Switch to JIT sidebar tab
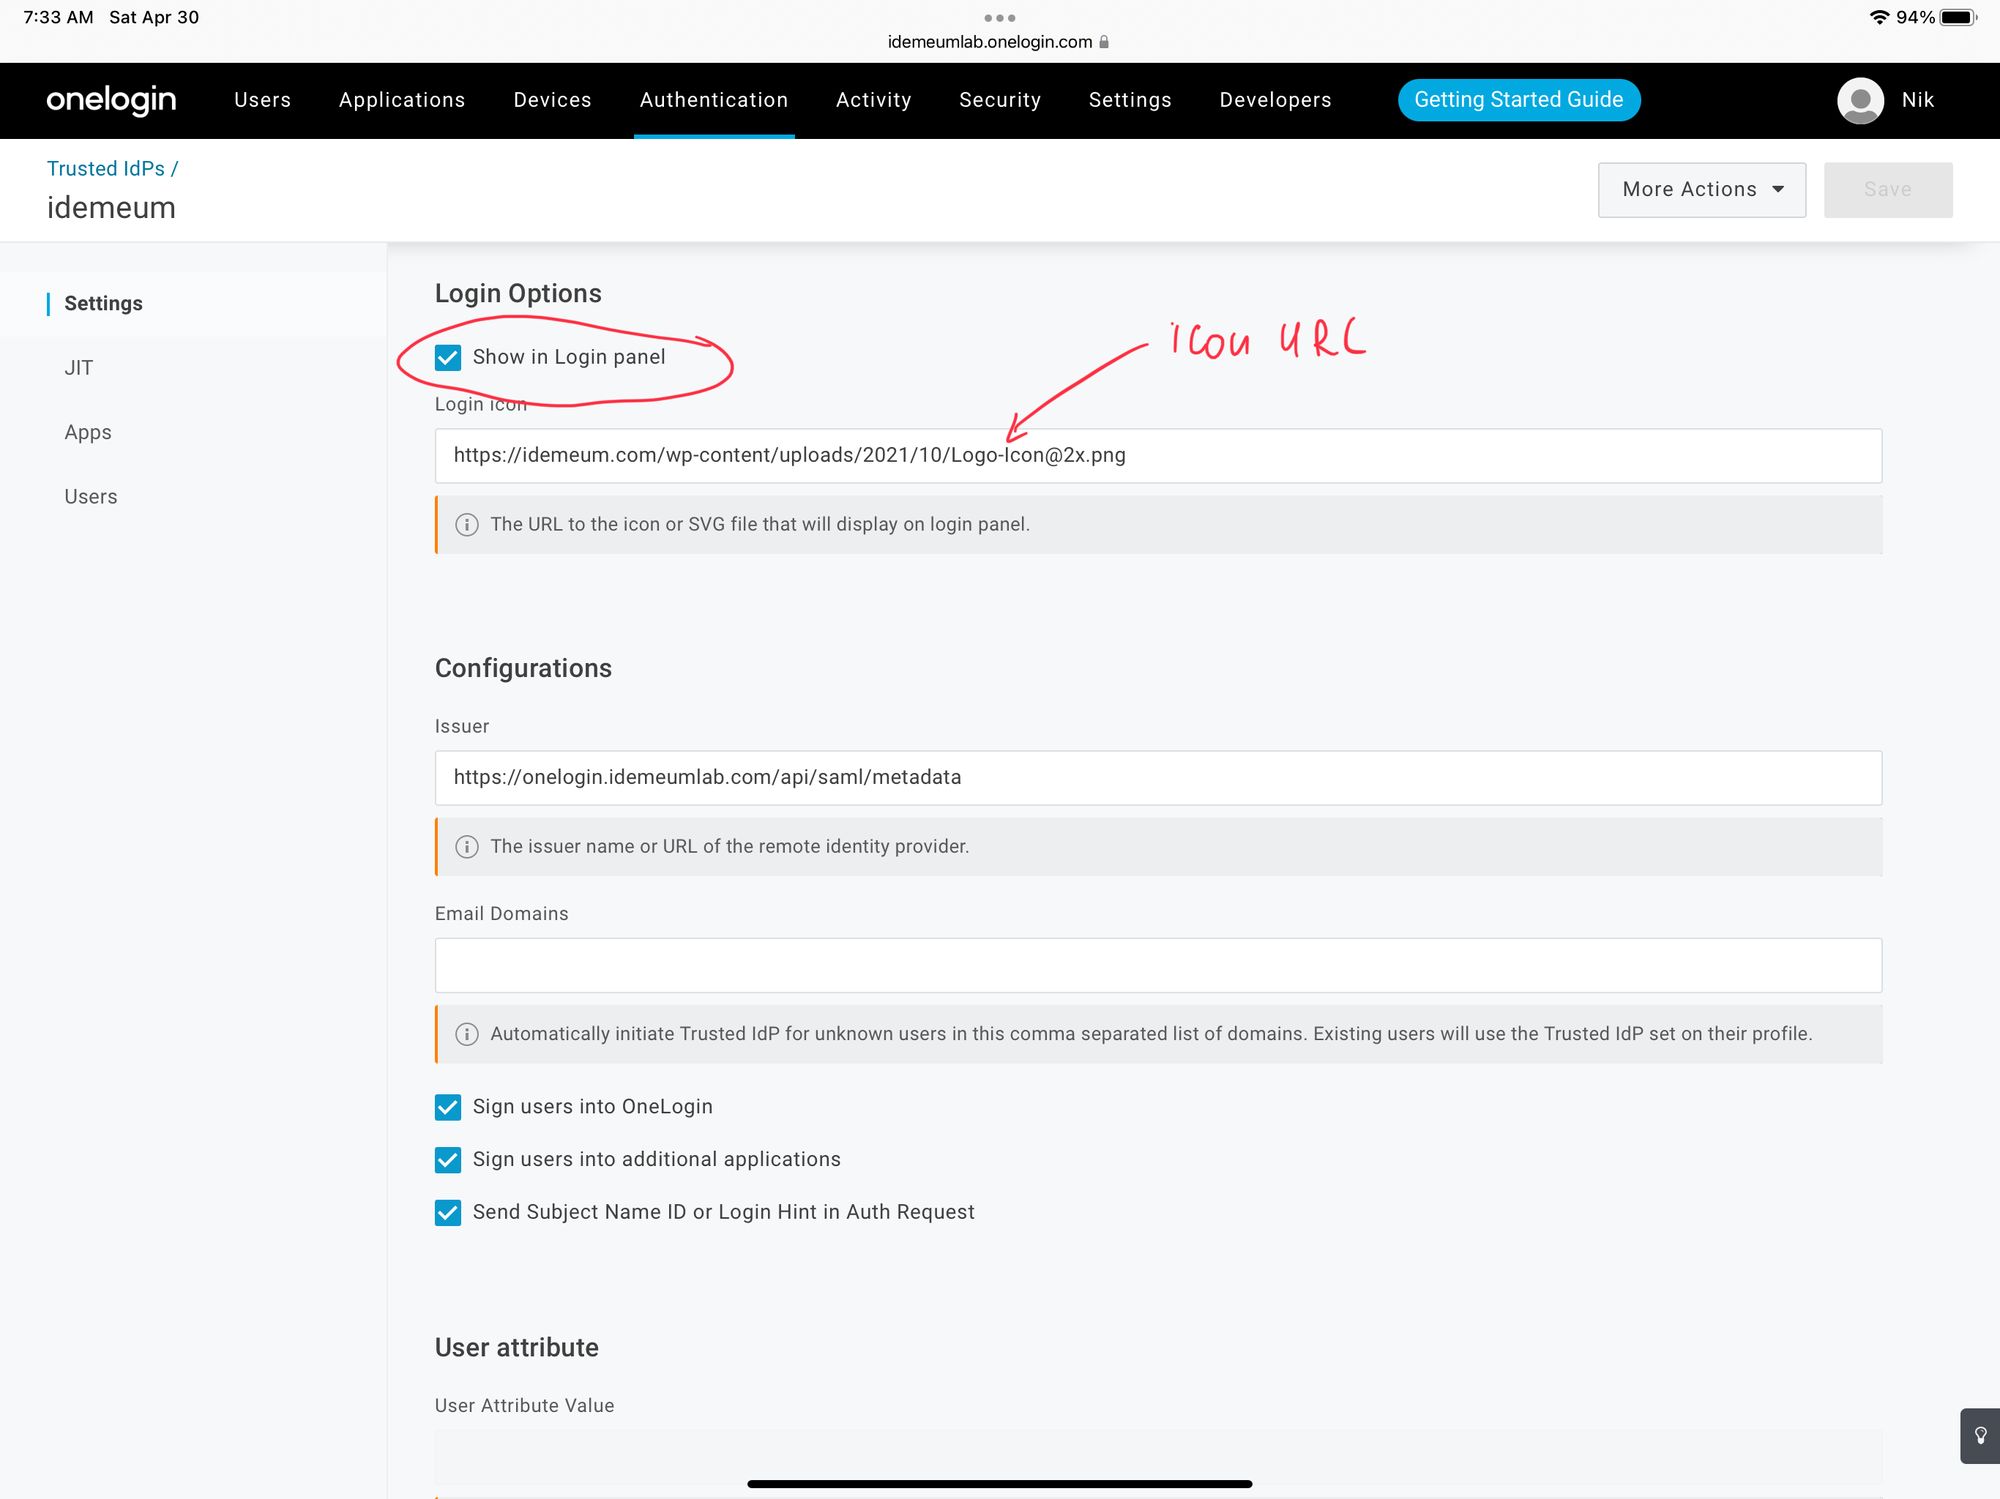2000x1499 pixels. (x=79, y=368)
